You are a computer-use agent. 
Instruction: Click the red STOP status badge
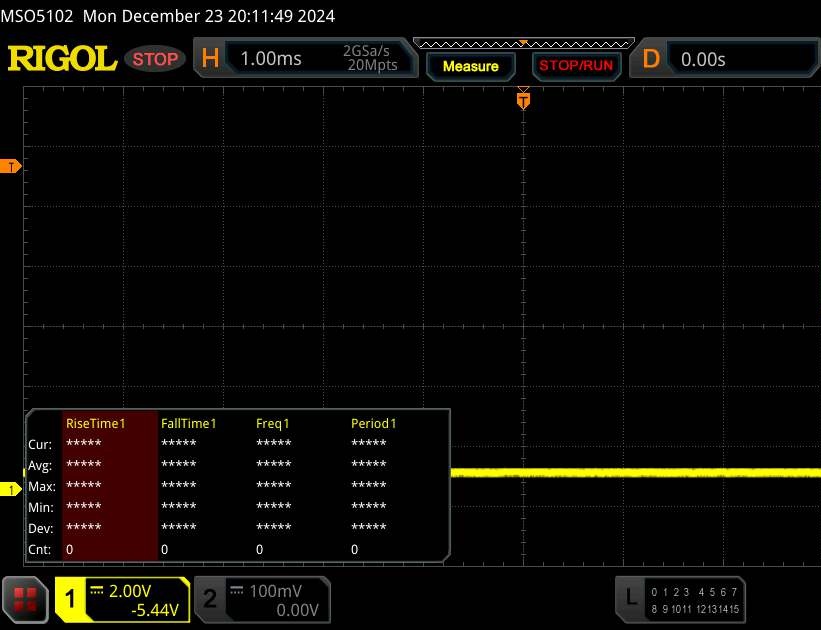pos(156,59)
